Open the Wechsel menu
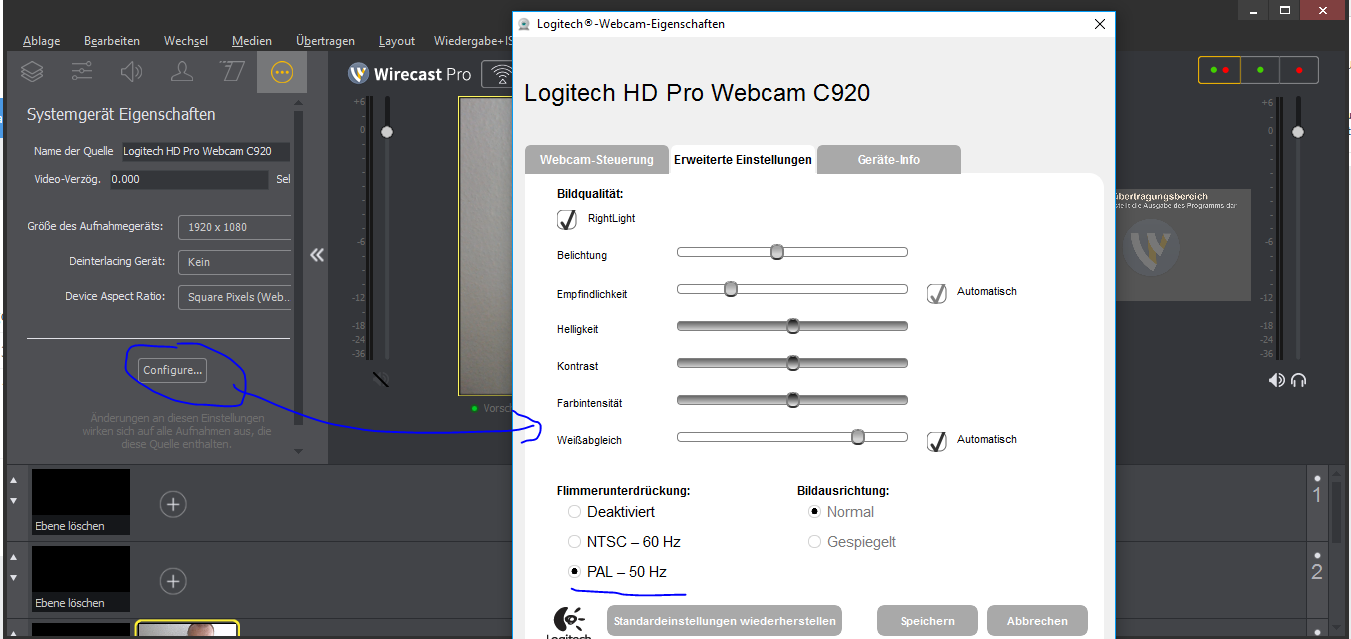Viewport: 1351px width, 639px height. (x=186, y=41)
